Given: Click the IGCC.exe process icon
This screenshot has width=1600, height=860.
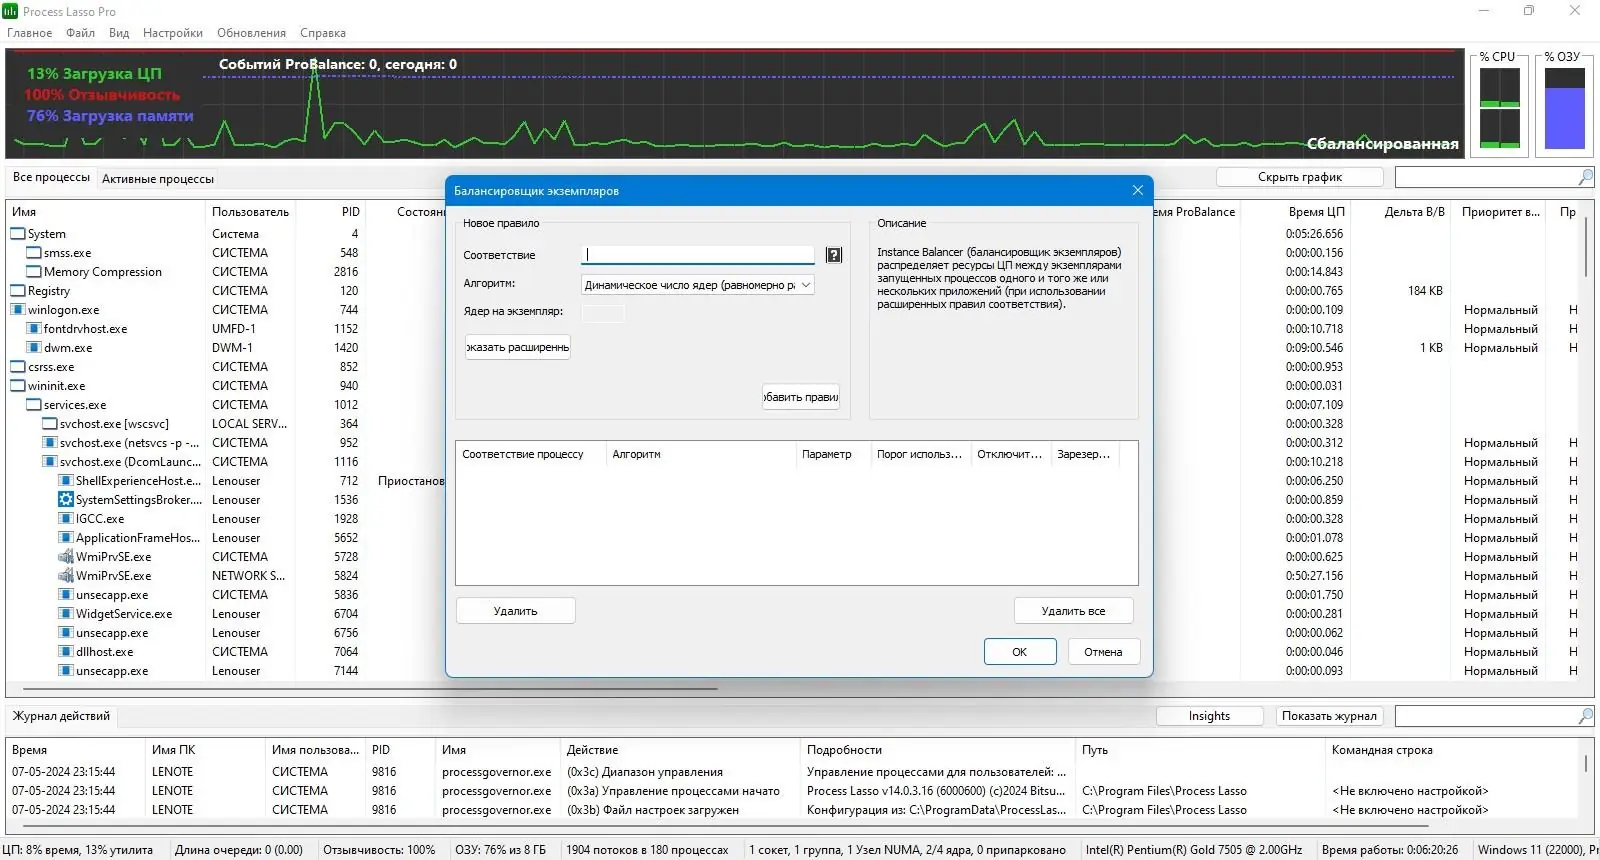Looking at the screenshot, I should [x=66, y=519].
